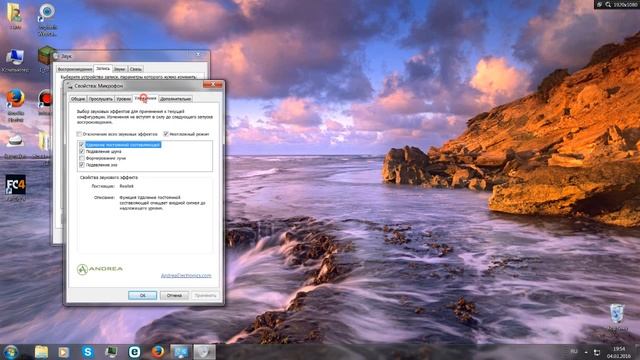Click the 'Применить' button
Image resolution: width=640 pixels, height=360 pixels.
205,295
